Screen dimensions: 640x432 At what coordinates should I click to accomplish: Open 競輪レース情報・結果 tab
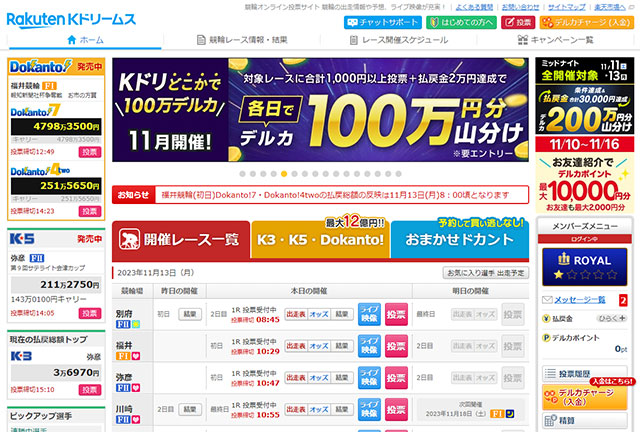click(x=242, y=40)
